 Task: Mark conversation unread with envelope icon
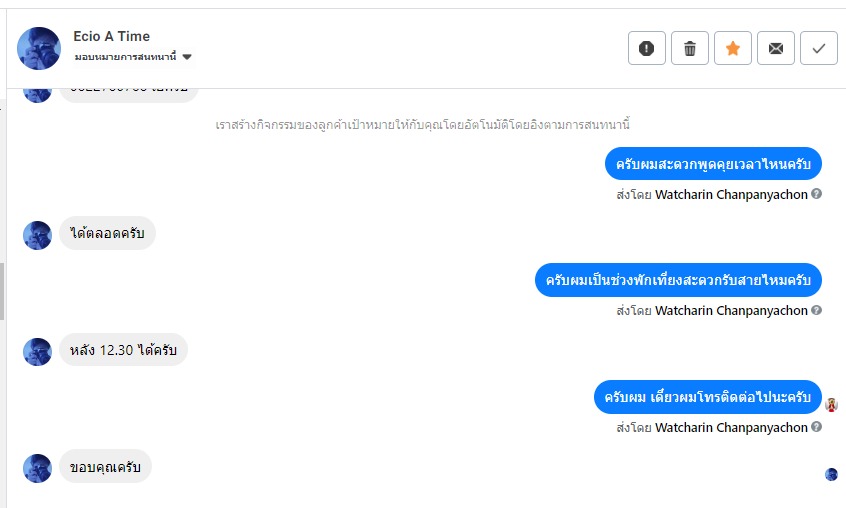776,48
